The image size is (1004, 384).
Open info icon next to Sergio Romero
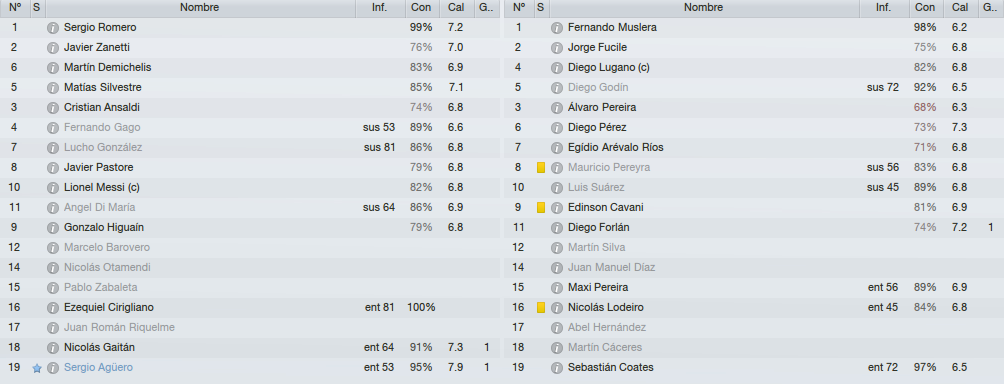click(53, 28)
